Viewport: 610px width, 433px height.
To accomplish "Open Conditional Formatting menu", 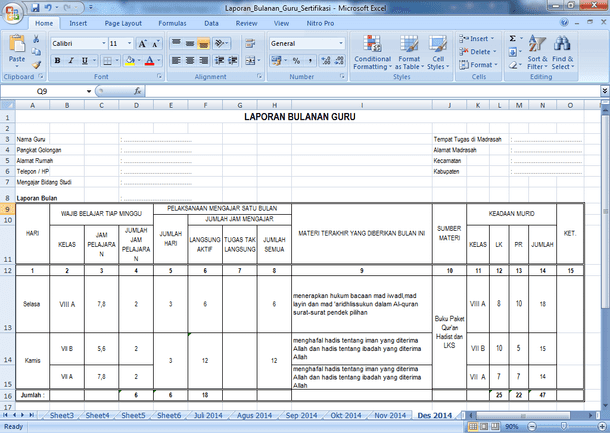I will (372, 52).
